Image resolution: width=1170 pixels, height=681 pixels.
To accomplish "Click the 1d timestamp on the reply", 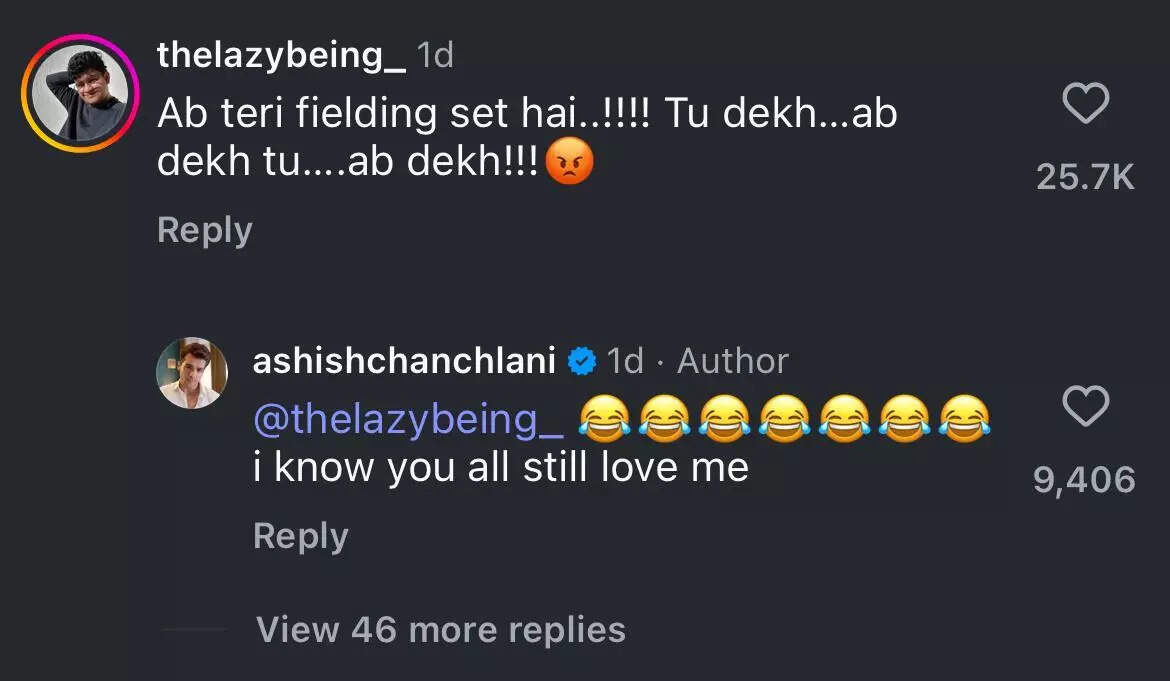I will [625, 359].
